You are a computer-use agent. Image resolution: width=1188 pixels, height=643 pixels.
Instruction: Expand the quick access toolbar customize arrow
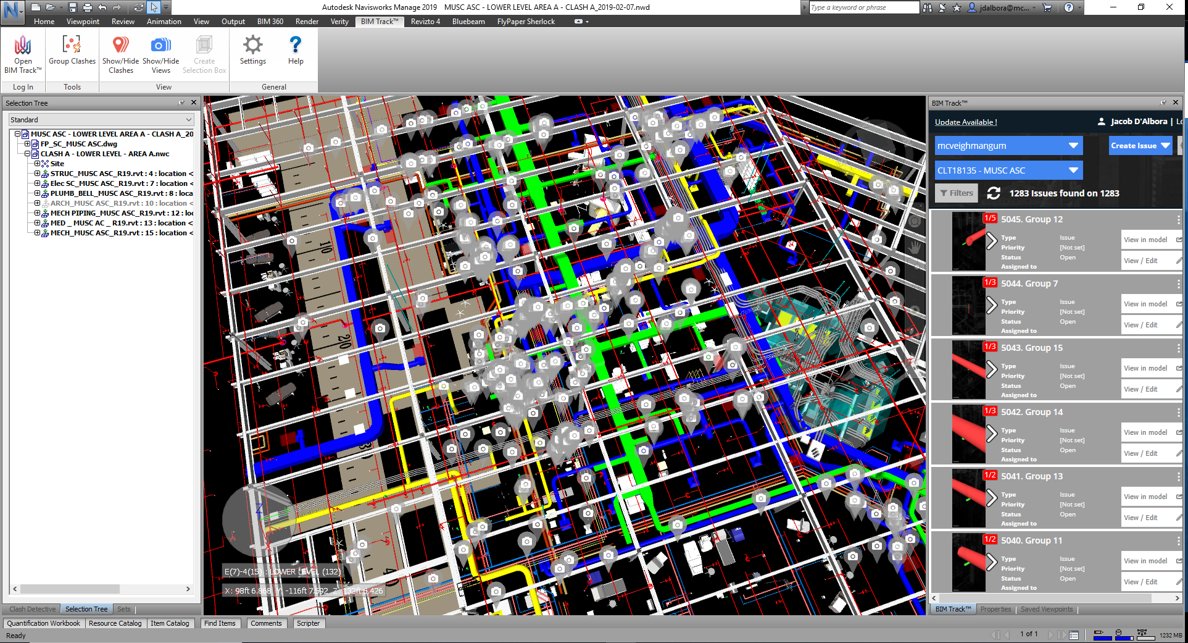pos(166,7)
